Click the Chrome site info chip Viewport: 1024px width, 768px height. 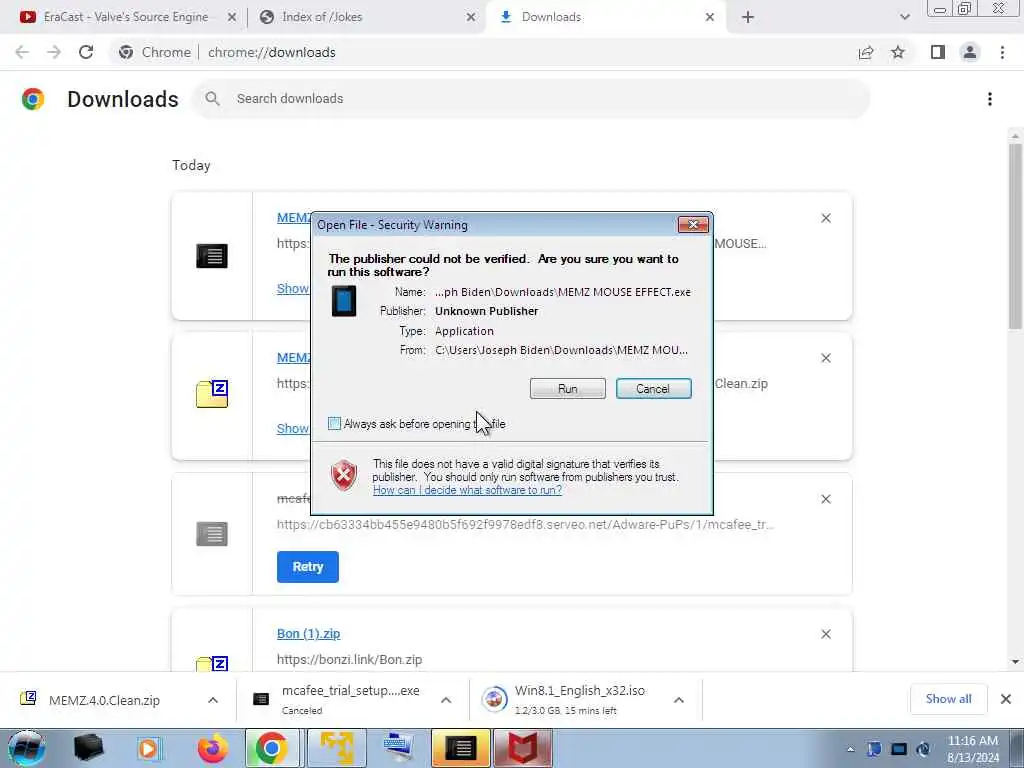coord(155,52)
